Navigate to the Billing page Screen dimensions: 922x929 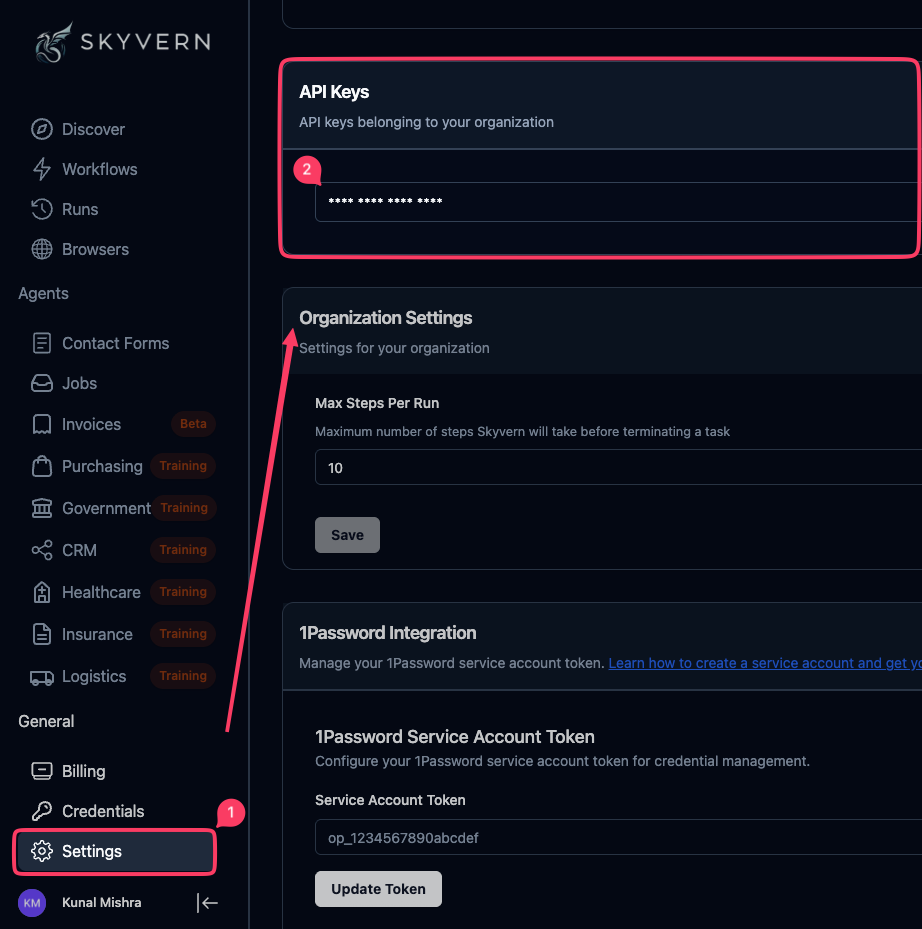tap(84, 771)
